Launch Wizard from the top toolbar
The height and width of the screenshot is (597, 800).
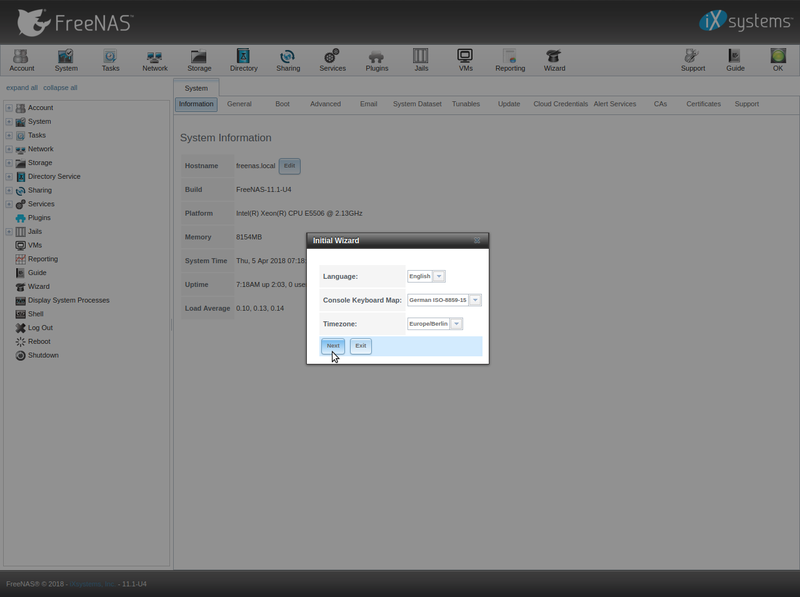(x=554, y=60)
